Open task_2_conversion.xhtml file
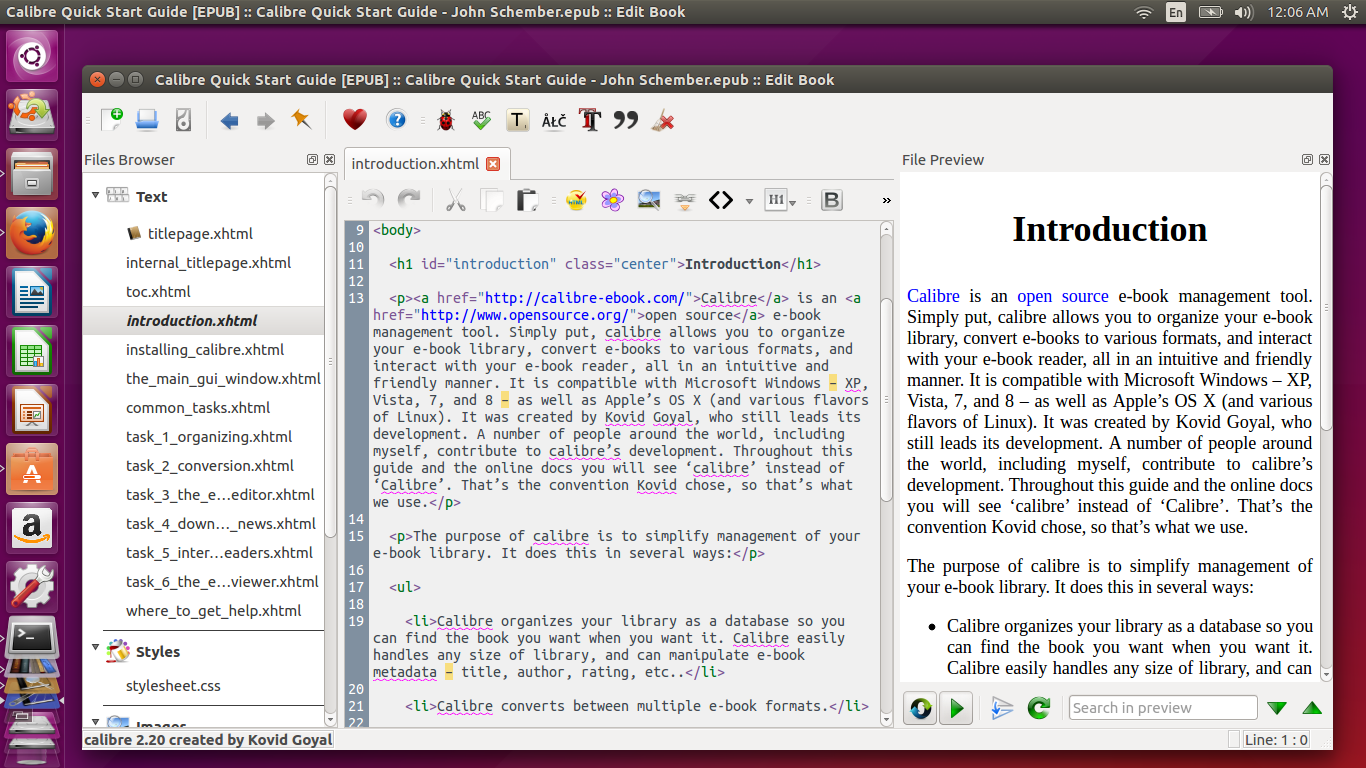This screenshot has width=1366, height=768. tap(210, 466)
